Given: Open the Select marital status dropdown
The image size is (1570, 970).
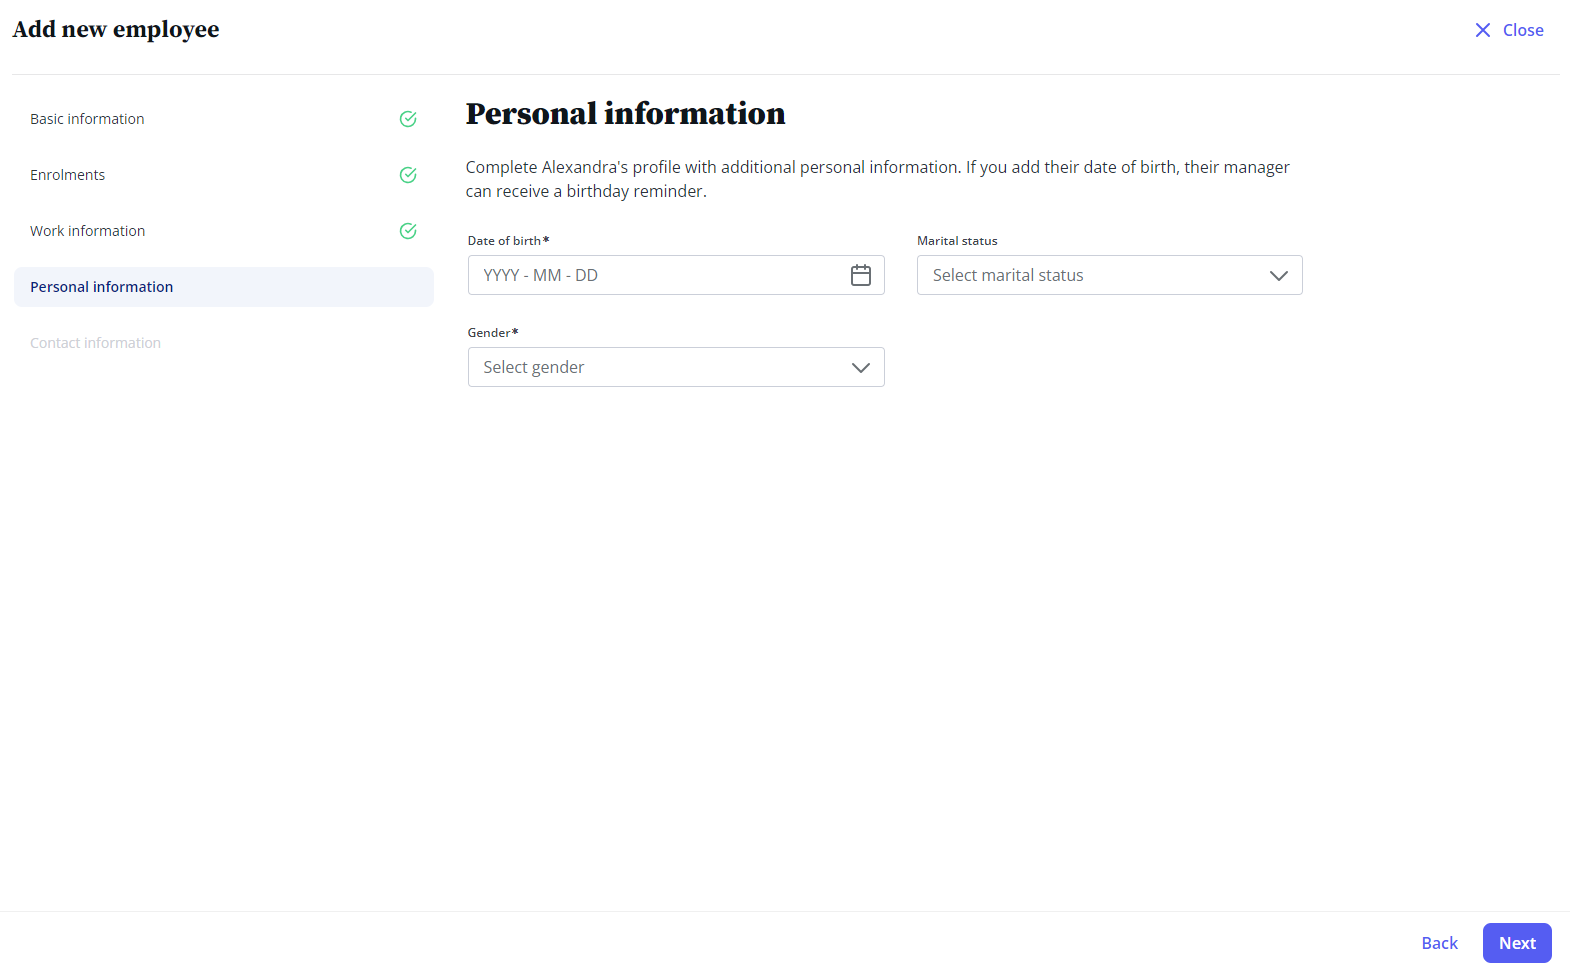Looking at the screenshot, I should [1109, 275].
